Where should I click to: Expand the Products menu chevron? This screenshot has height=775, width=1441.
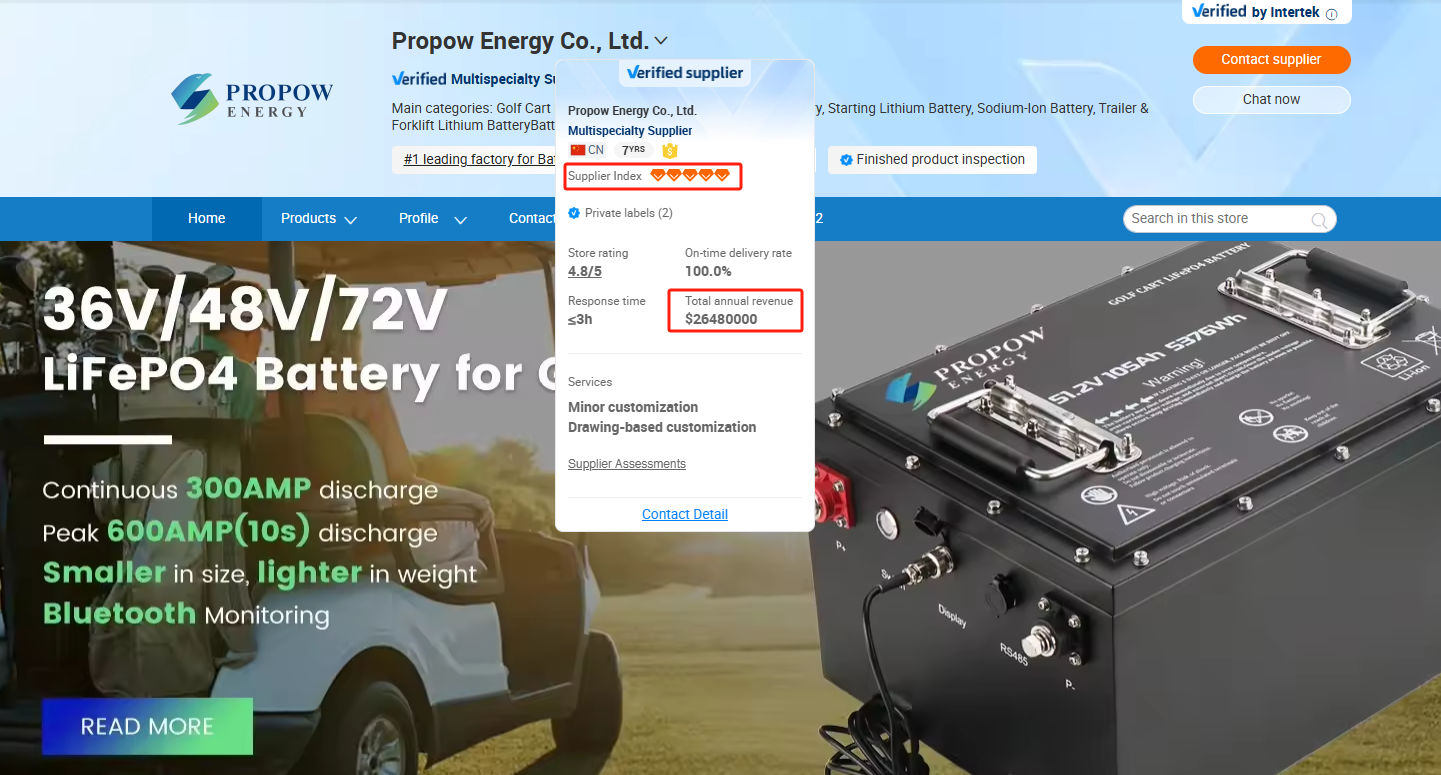point(350,220)
